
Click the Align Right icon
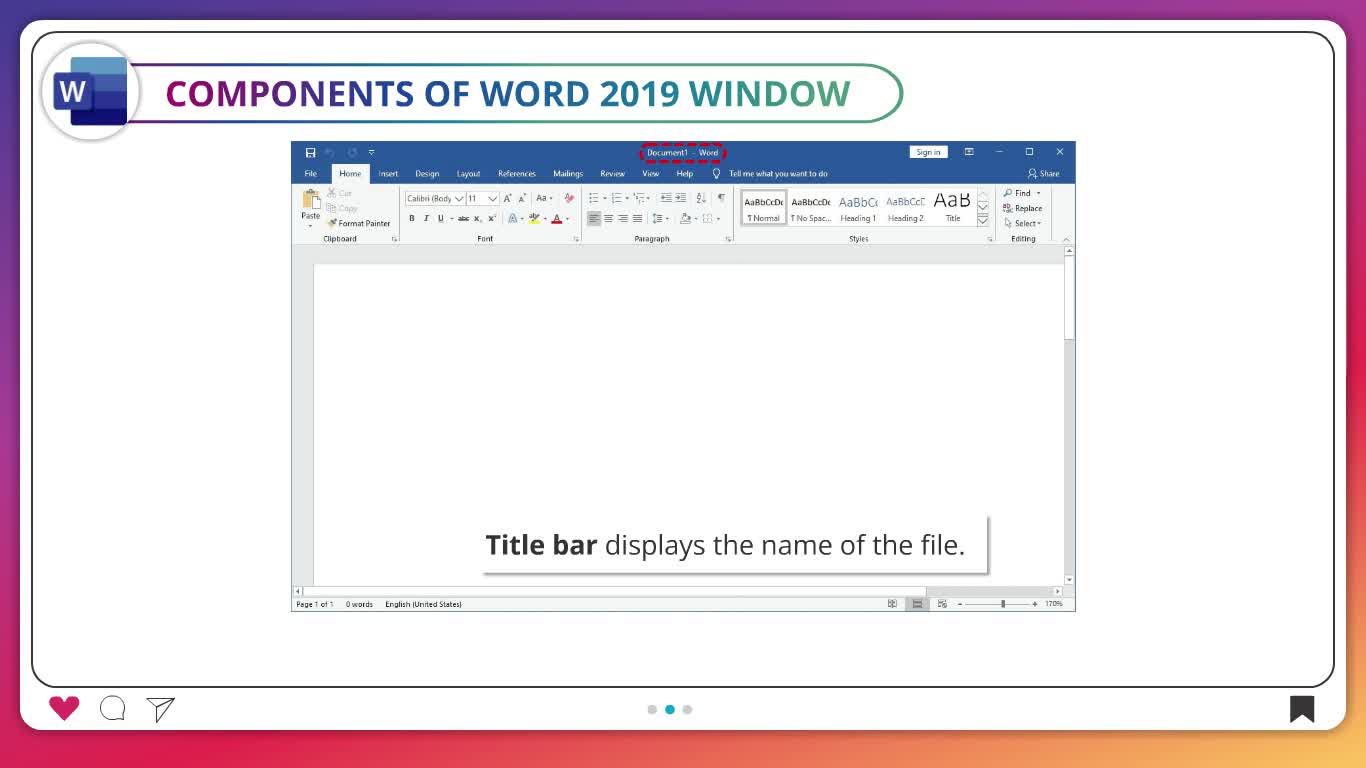click(623, 218)
